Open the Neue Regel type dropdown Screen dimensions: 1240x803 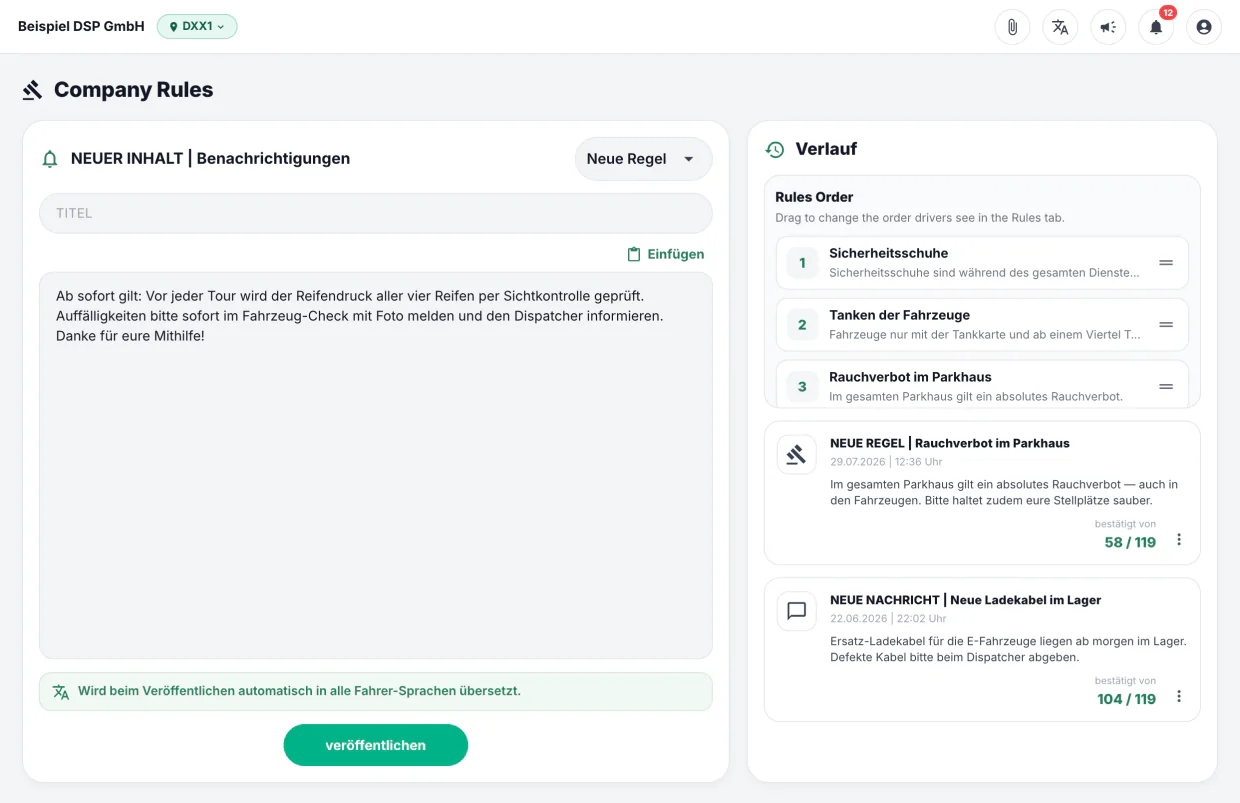point(643,159)
